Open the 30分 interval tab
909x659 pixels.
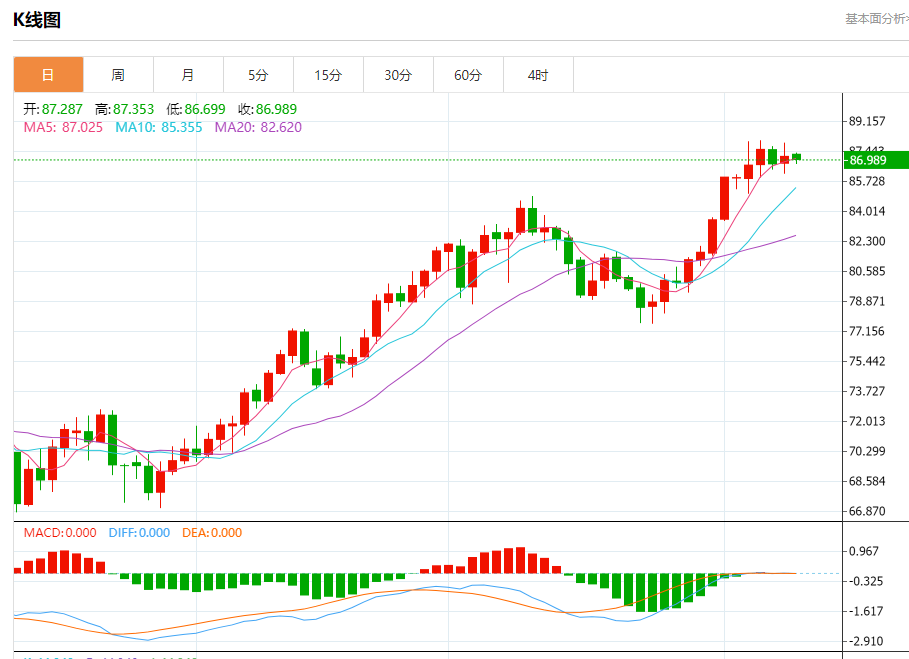(x=398, y=75)
